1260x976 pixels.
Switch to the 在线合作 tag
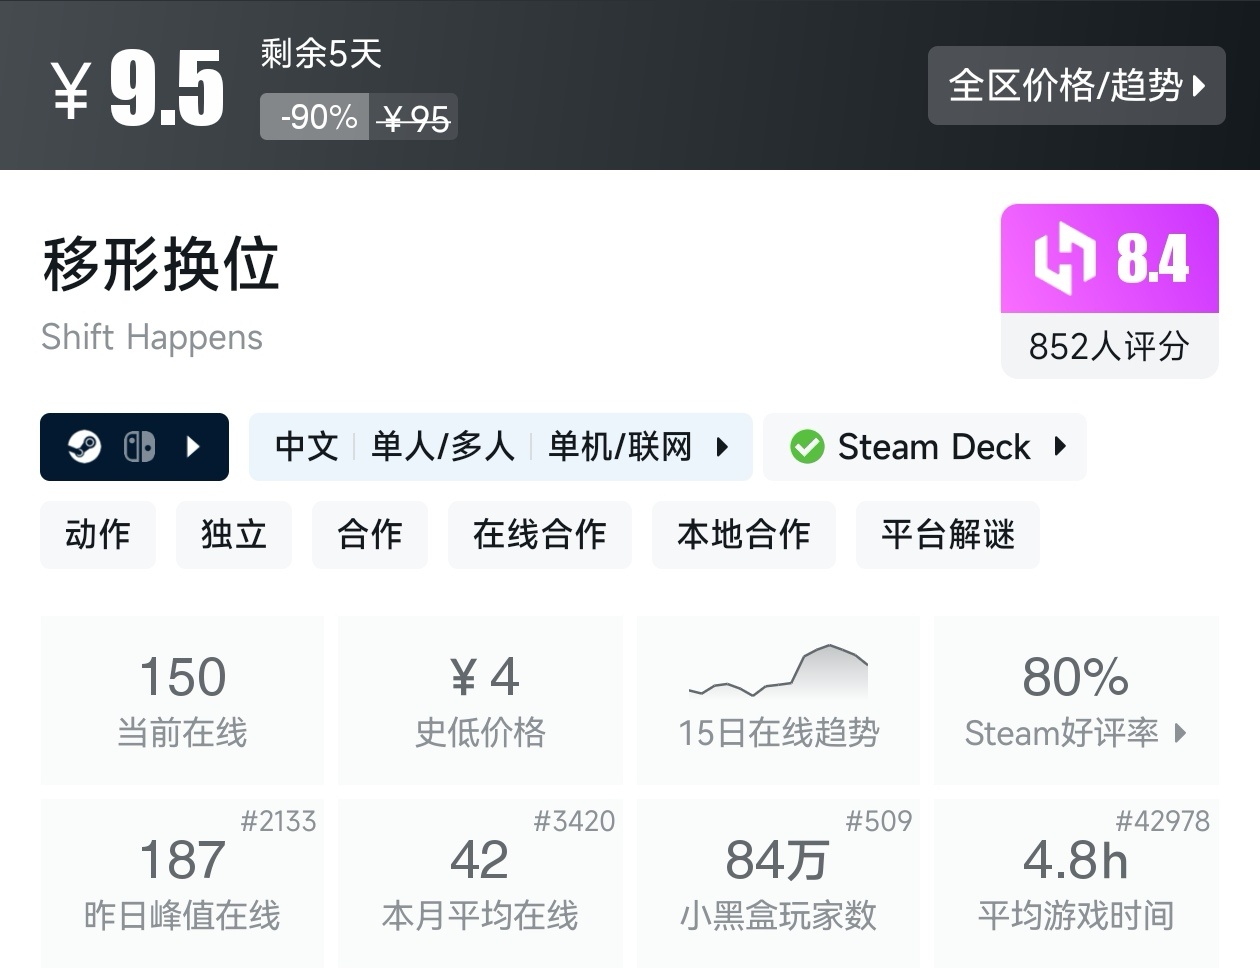(x=540, y=535)
